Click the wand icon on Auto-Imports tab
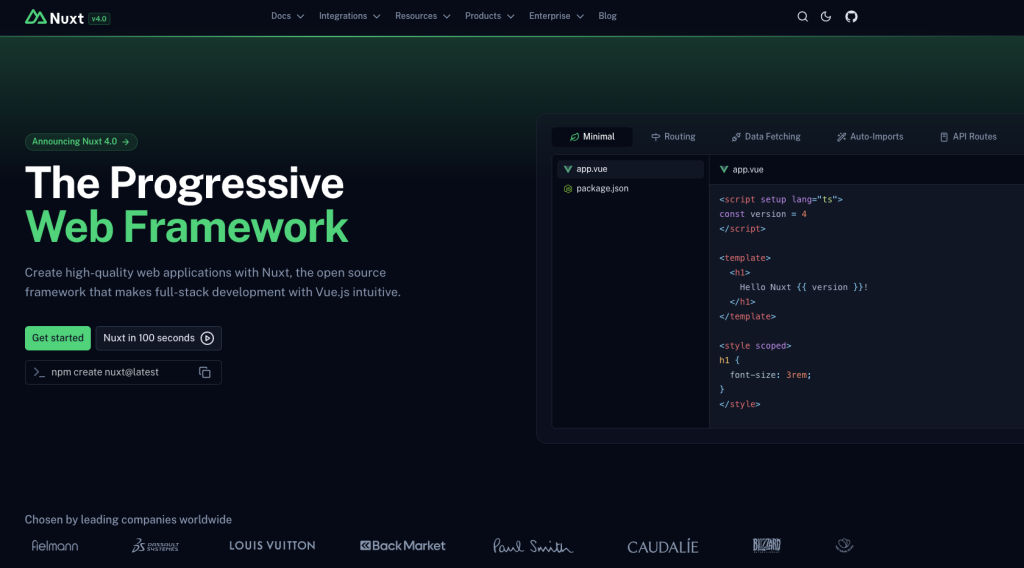 841,137
